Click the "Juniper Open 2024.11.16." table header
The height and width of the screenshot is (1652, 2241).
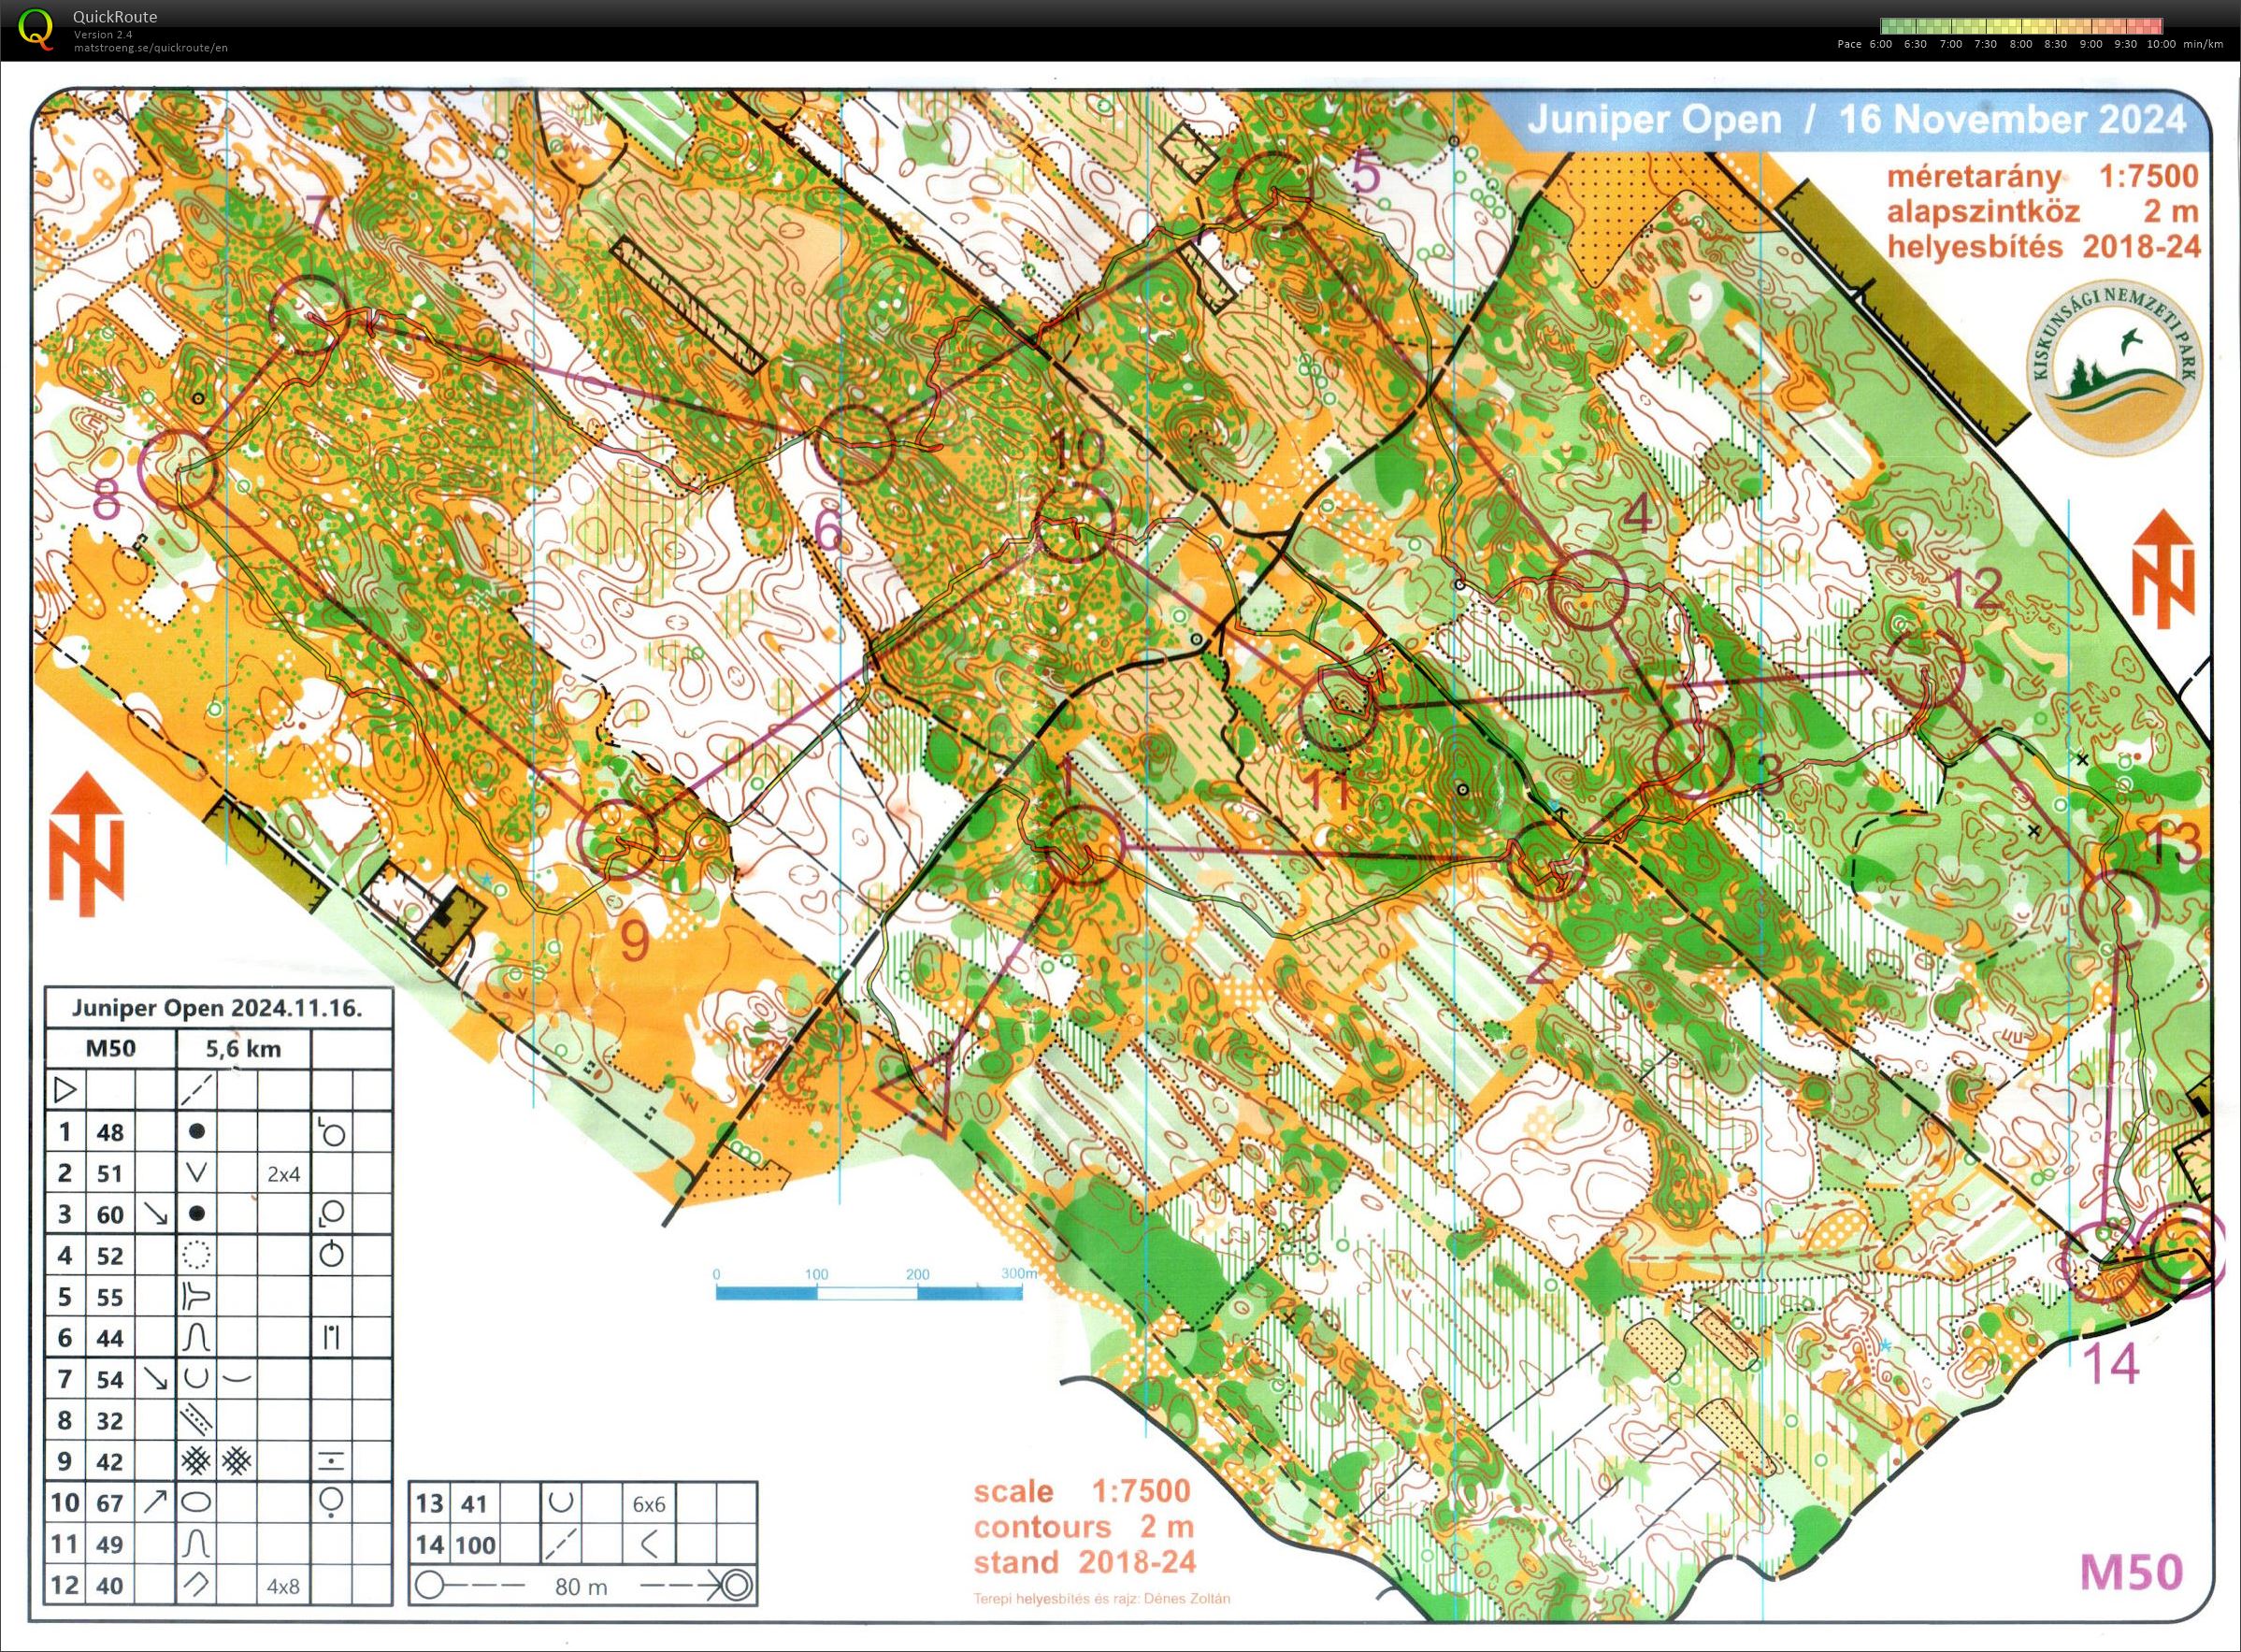217,1008
